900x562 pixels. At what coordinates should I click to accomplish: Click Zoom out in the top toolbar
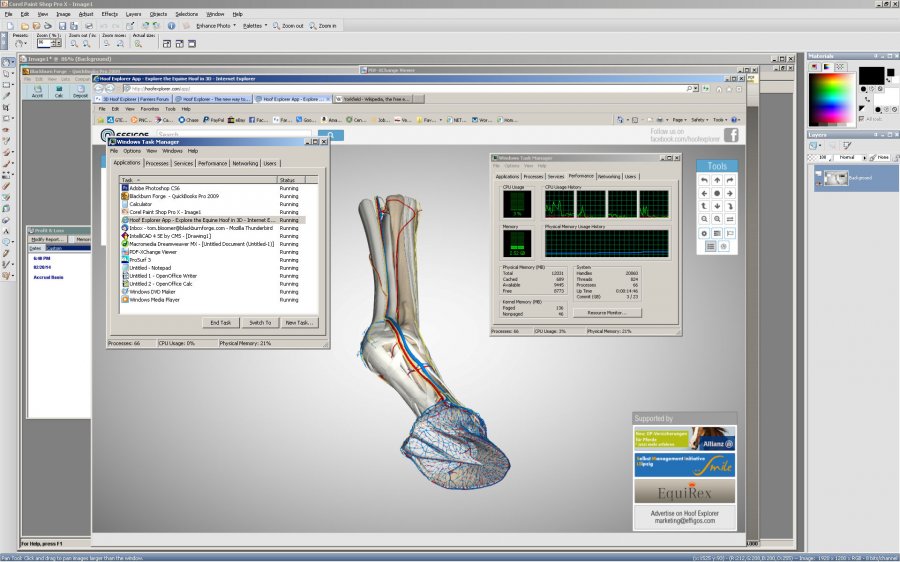click(x=288, y=26)
